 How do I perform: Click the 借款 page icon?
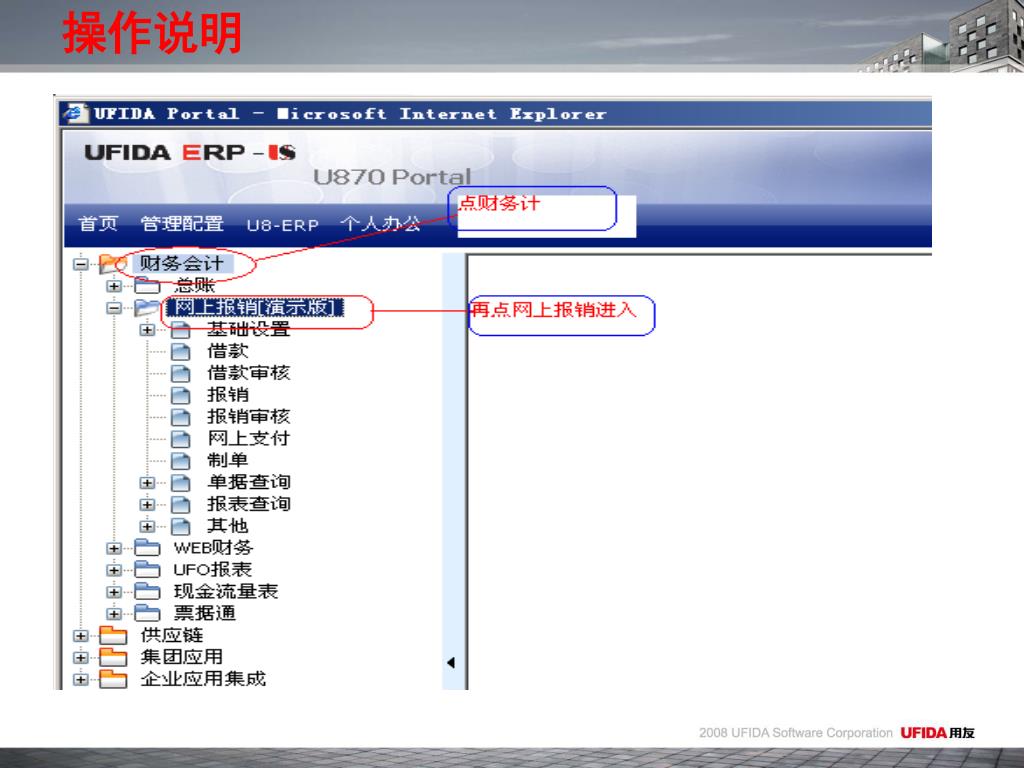(180, 352)
